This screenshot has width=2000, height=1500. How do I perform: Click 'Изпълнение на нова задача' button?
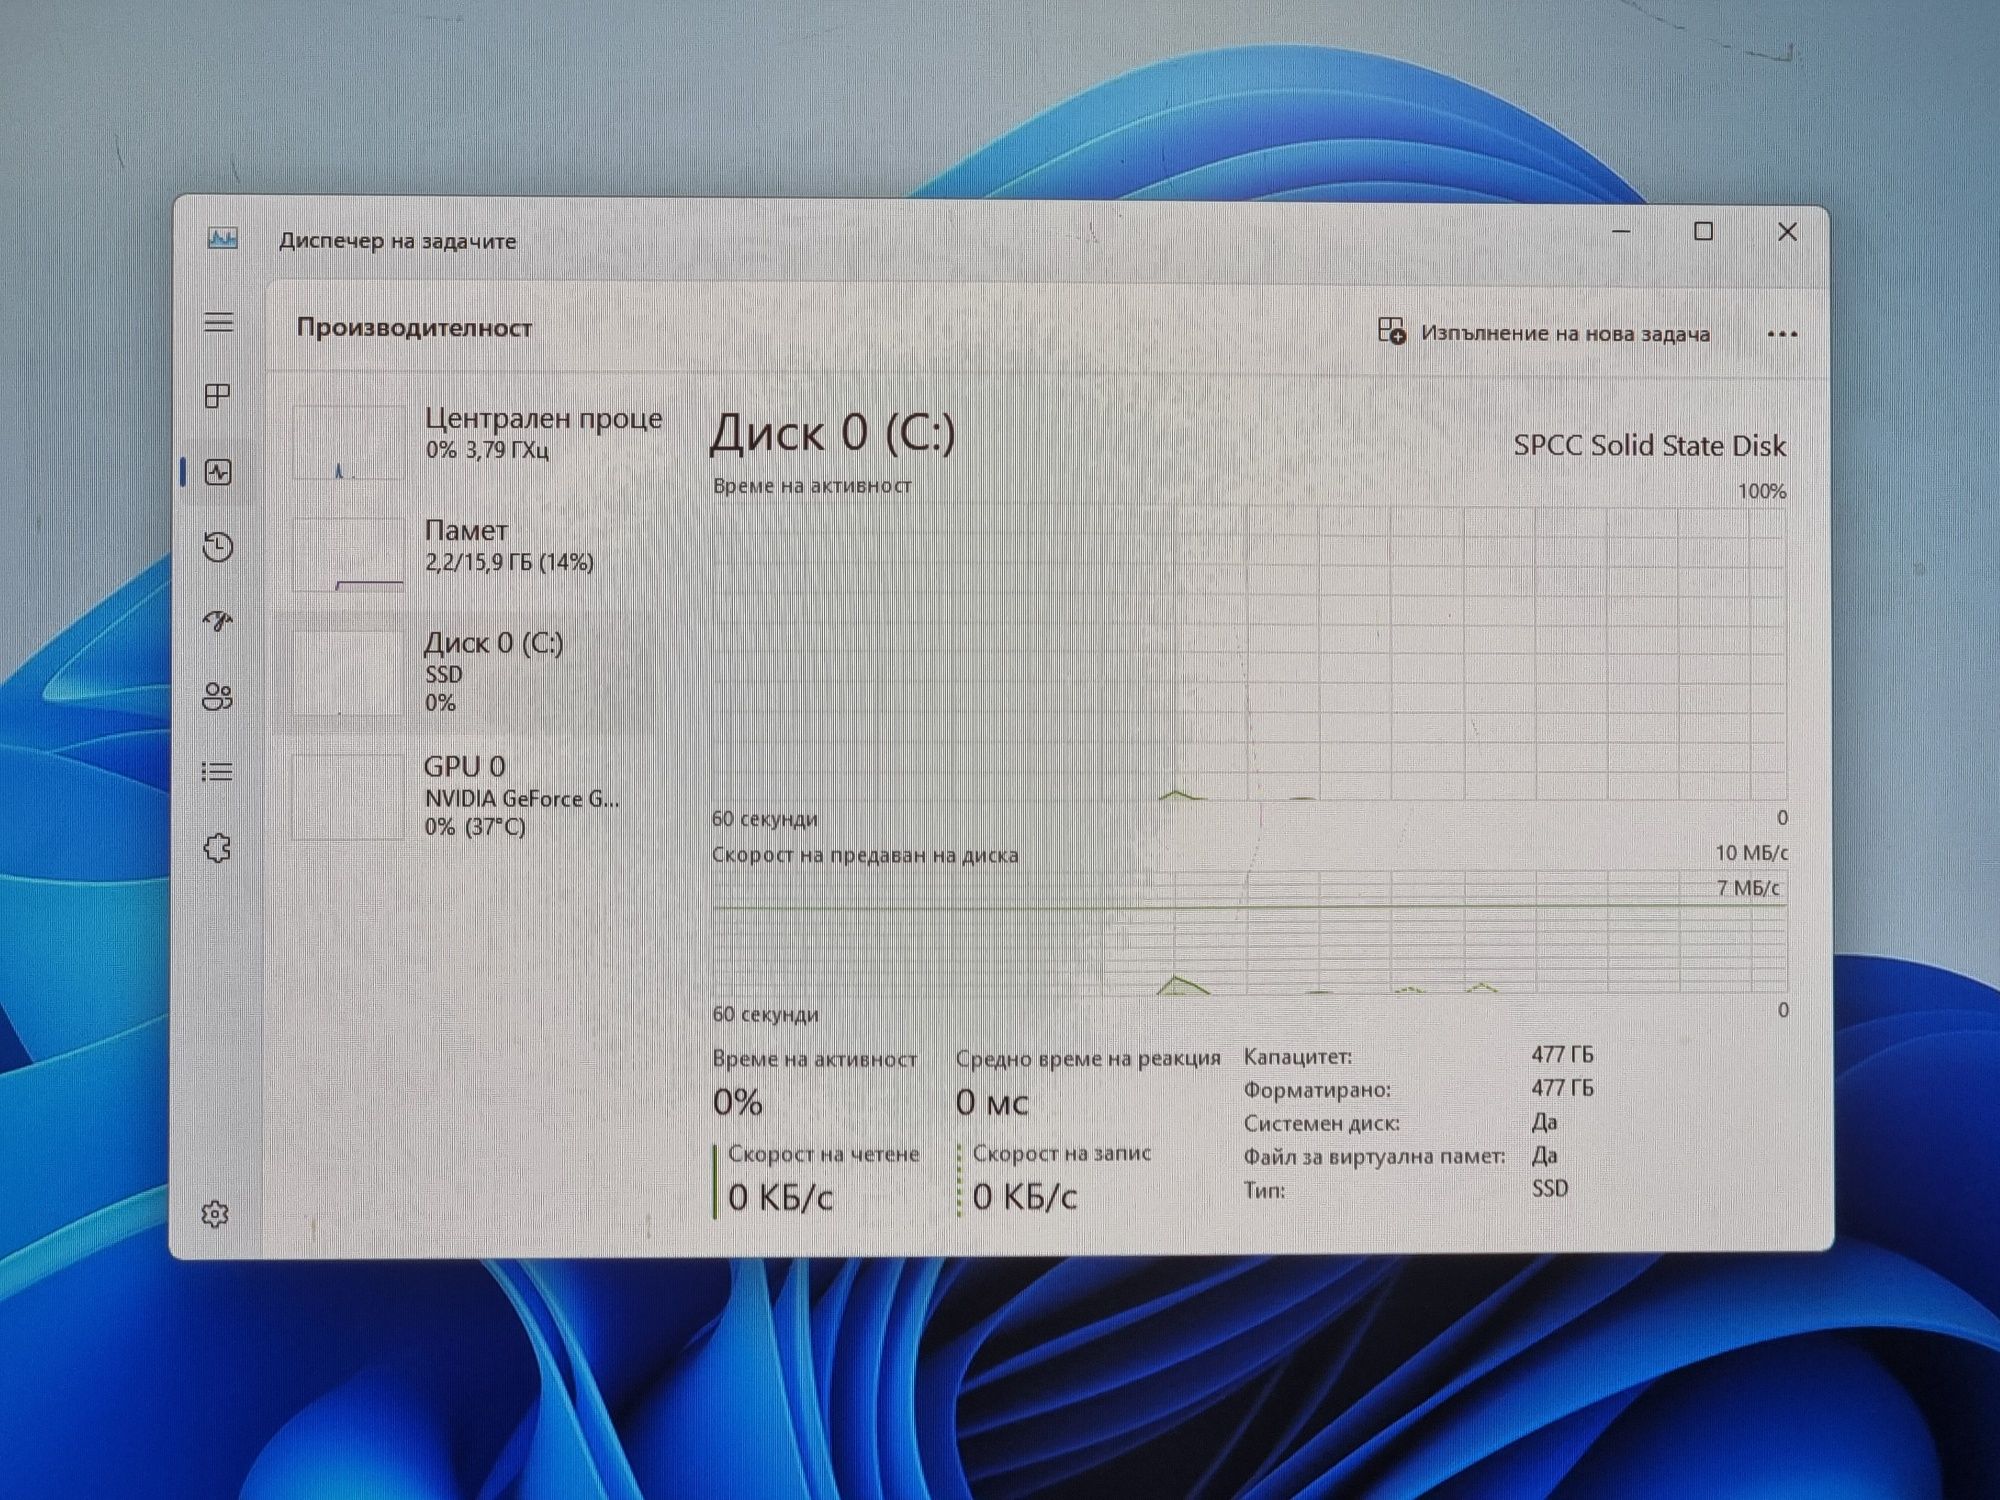click(x=1544, y=332)
